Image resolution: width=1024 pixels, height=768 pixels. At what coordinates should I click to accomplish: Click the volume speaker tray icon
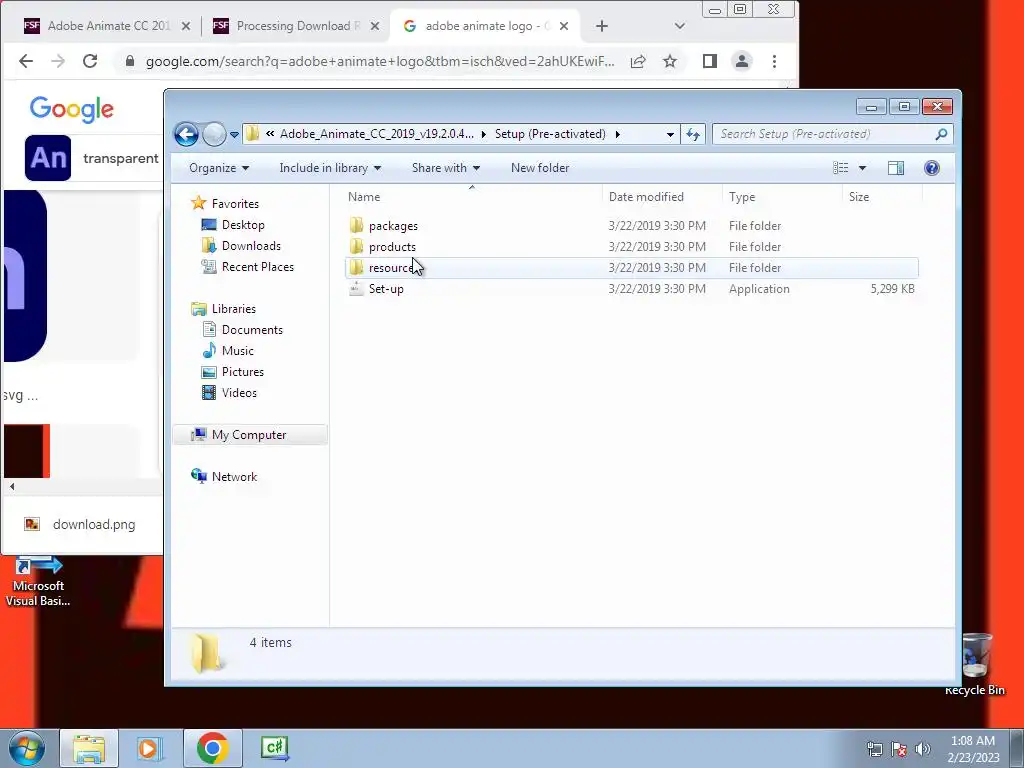923,749
